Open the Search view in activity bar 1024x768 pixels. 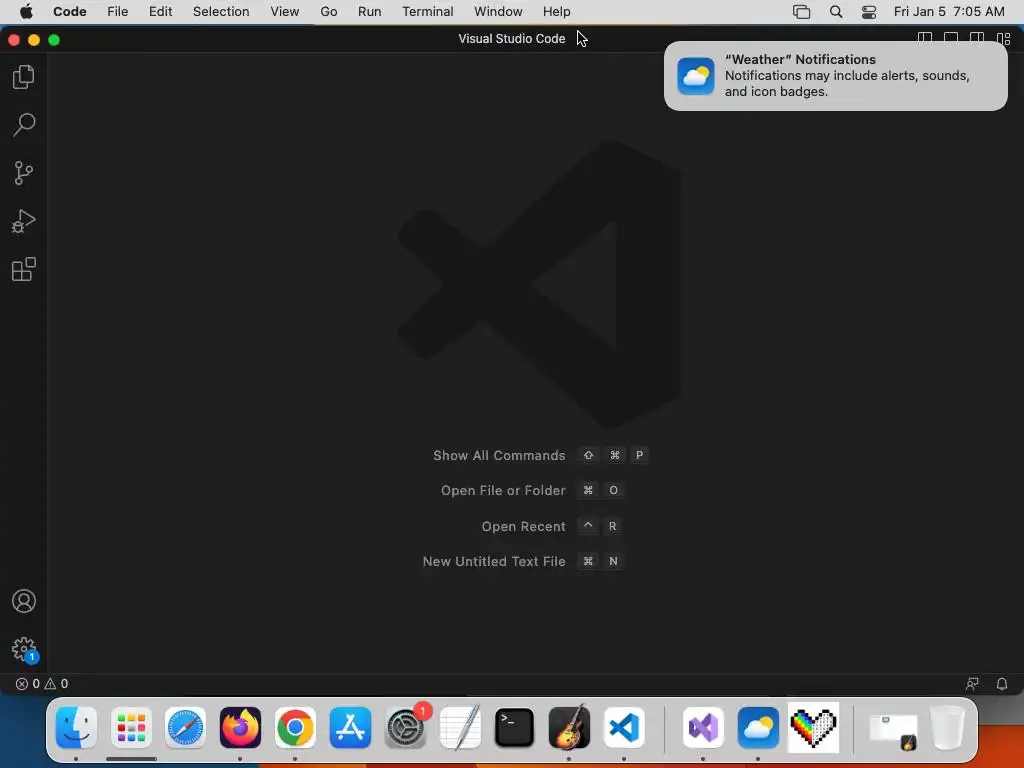pos(24,125)
